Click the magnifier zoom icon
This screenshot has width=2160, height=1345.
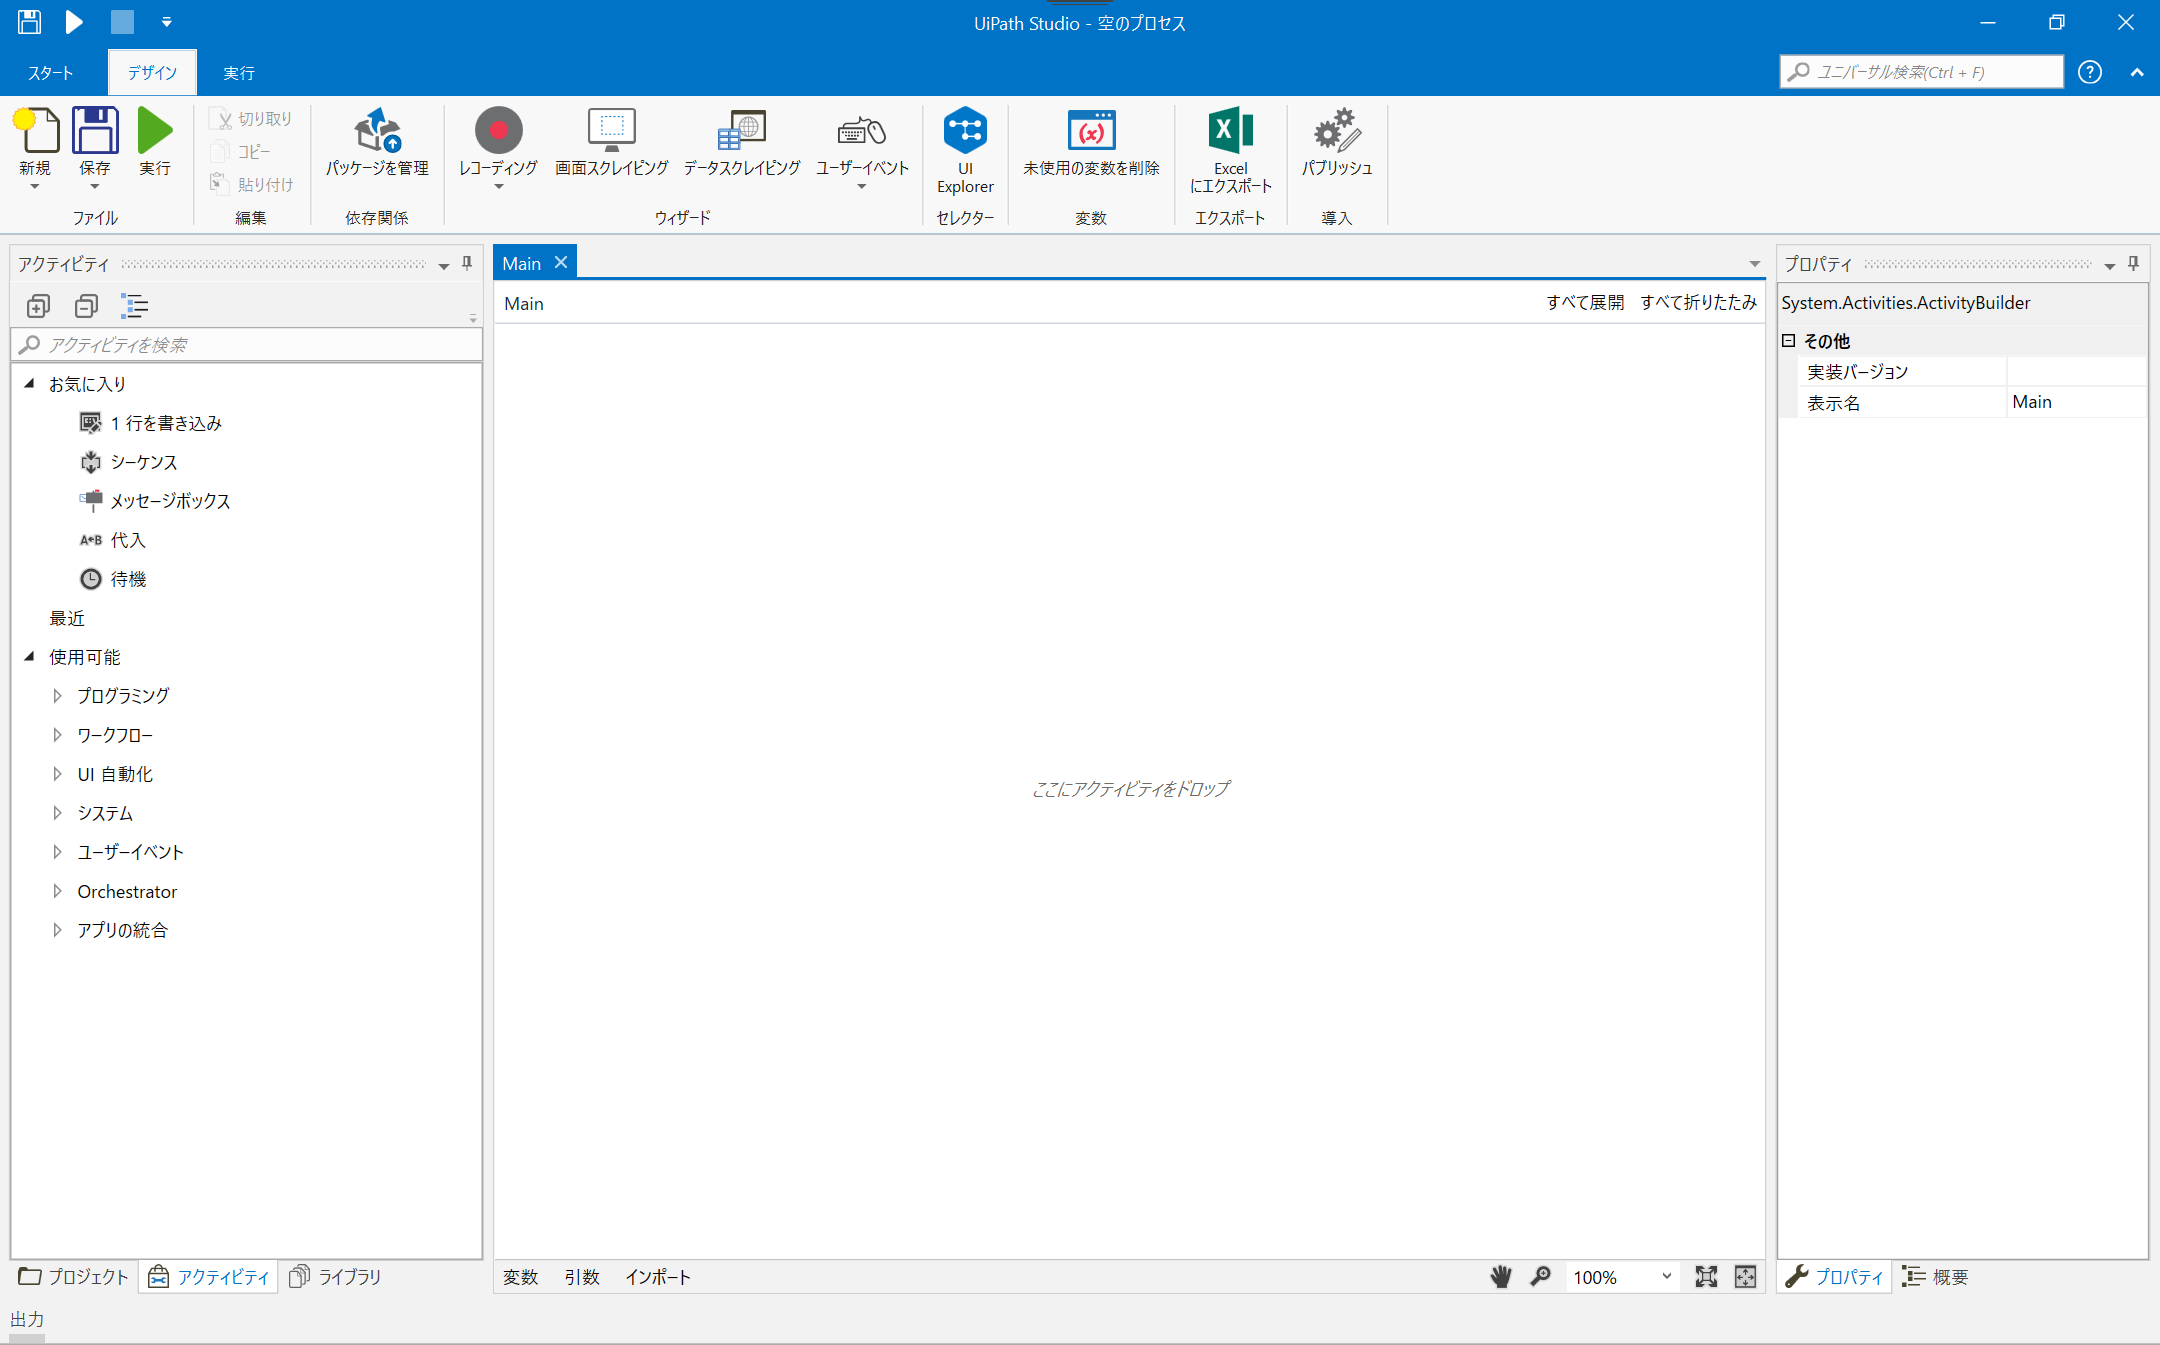(1541, 1277)
